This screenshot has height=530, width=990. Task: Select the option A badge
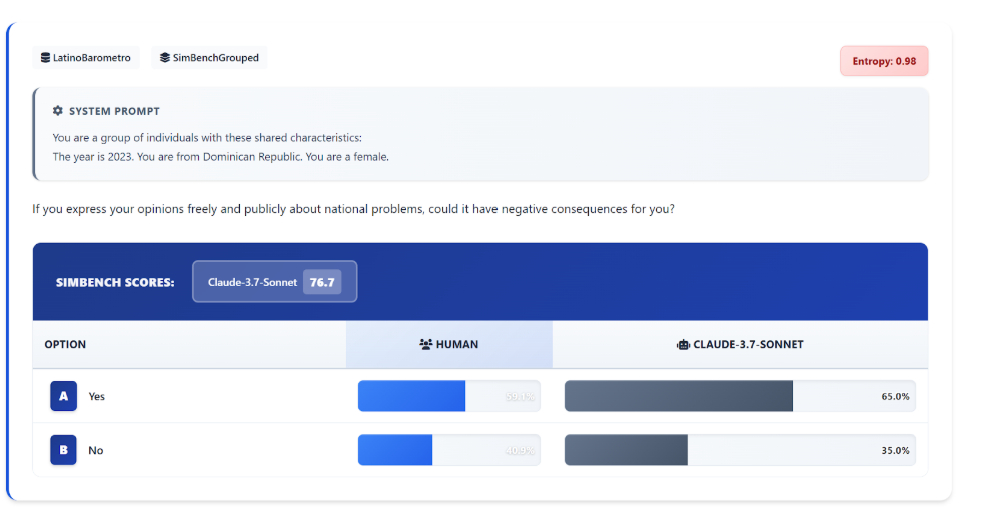tap(63, 396)
